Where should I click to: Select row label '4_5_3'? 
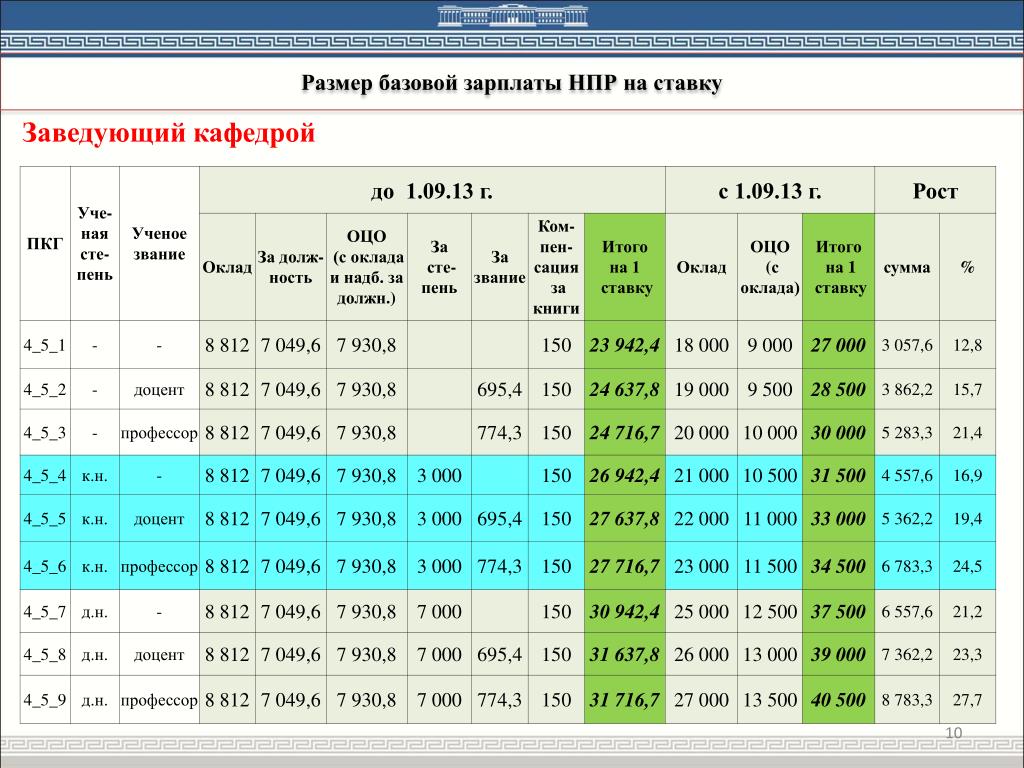pos(45,432)
